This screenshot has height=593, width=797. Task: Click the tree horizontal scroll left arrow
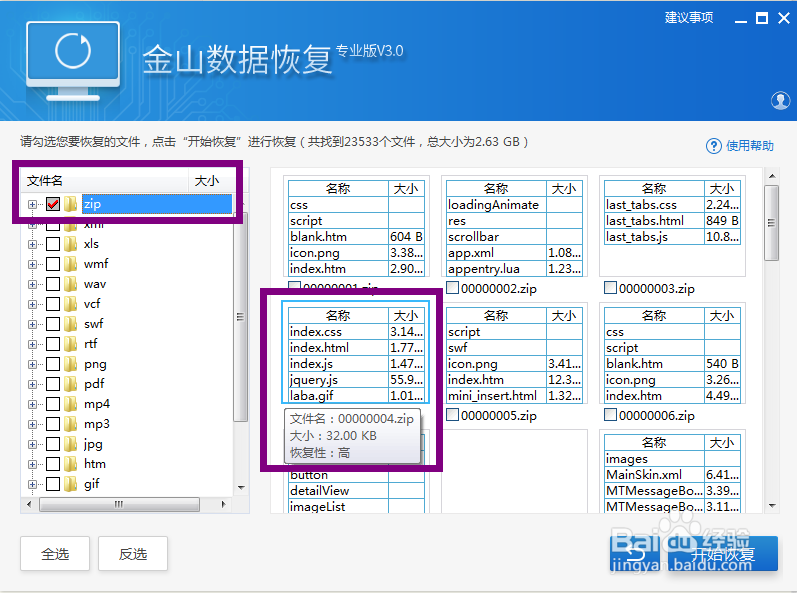coord(29,505)
